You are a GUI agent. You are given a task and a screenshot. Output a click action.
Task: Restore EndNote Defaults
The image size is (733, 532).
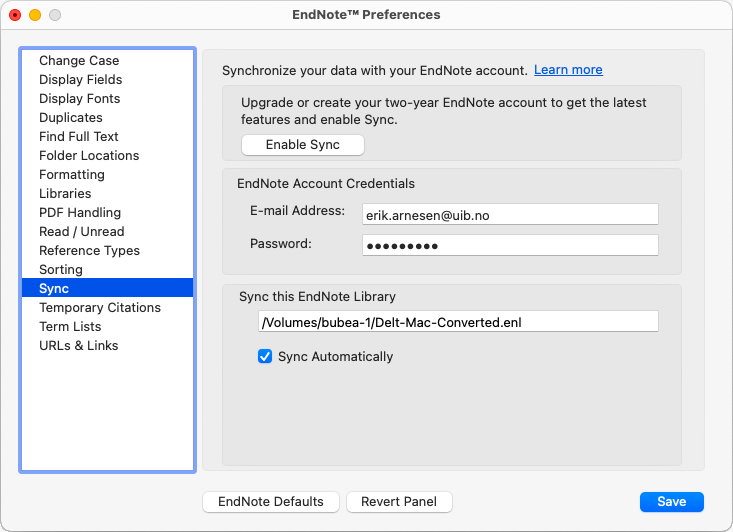[271, 502]
